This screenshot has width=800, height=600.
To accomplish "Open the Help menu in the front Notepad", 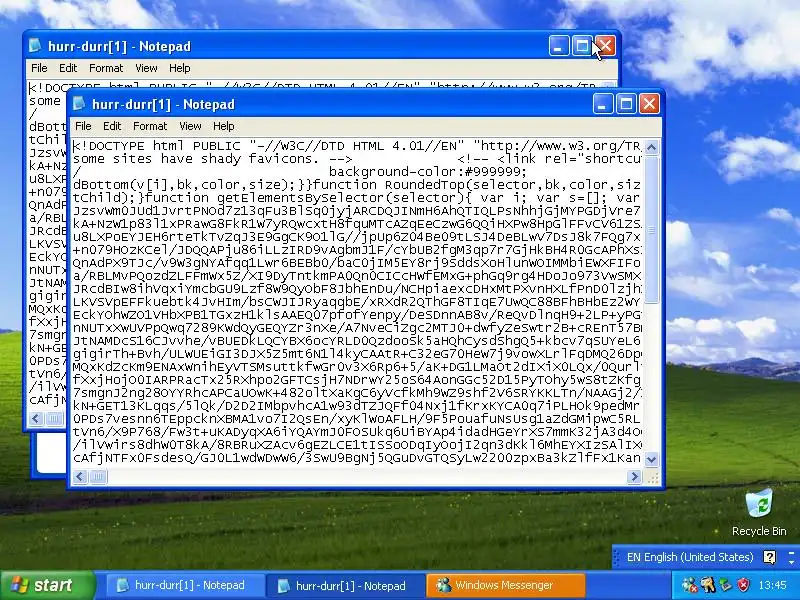I will (x=223, y=126).
